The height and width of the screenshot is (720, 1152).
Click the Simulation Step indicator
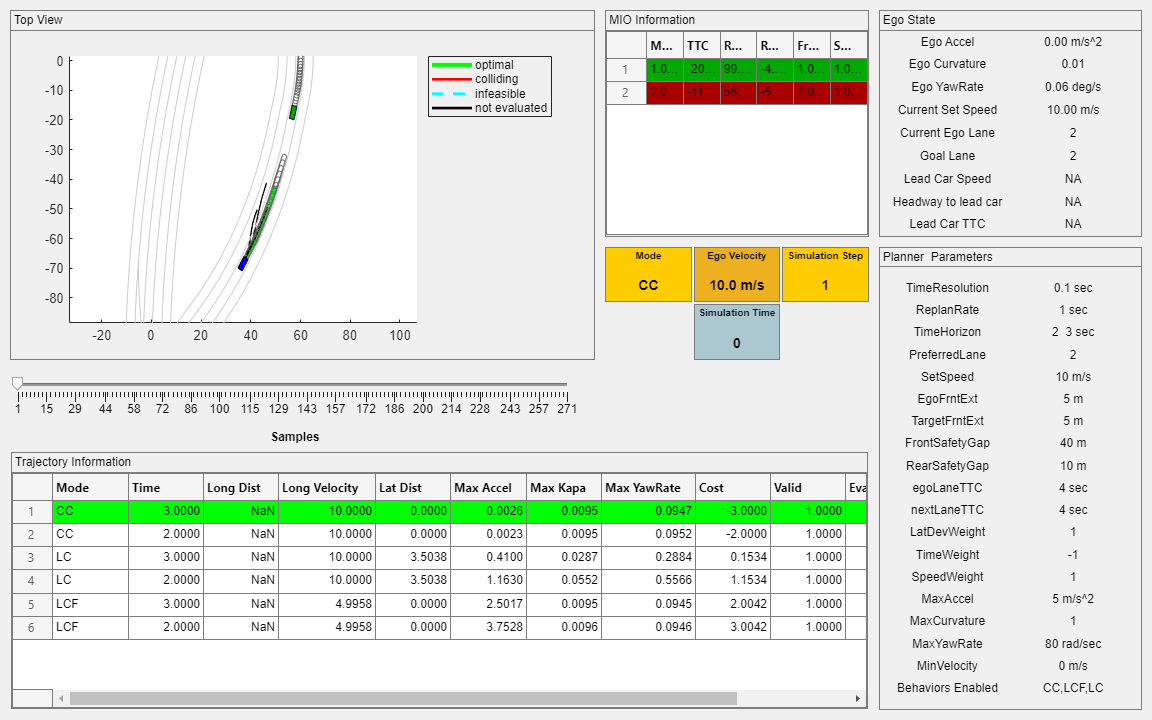825,274
